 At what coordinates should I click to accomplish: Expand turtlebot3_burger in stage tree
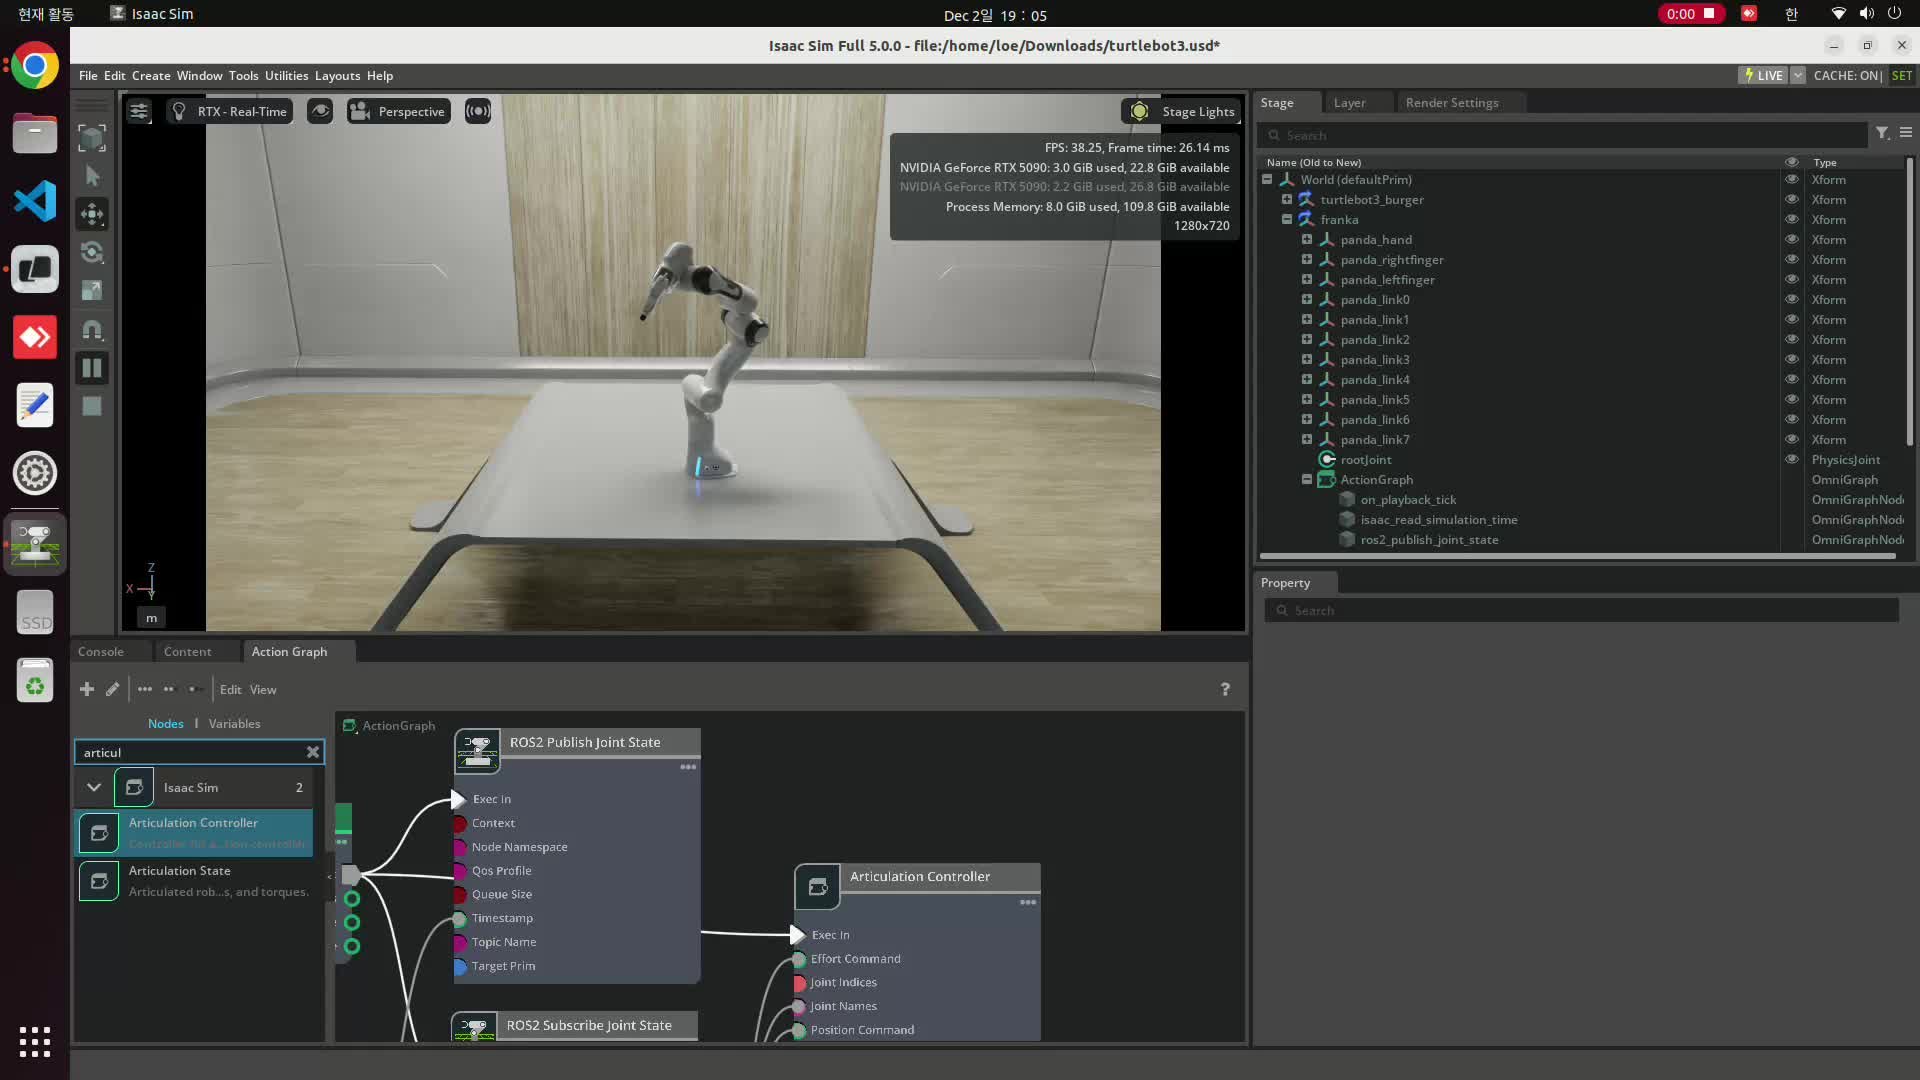point(1287,200)
